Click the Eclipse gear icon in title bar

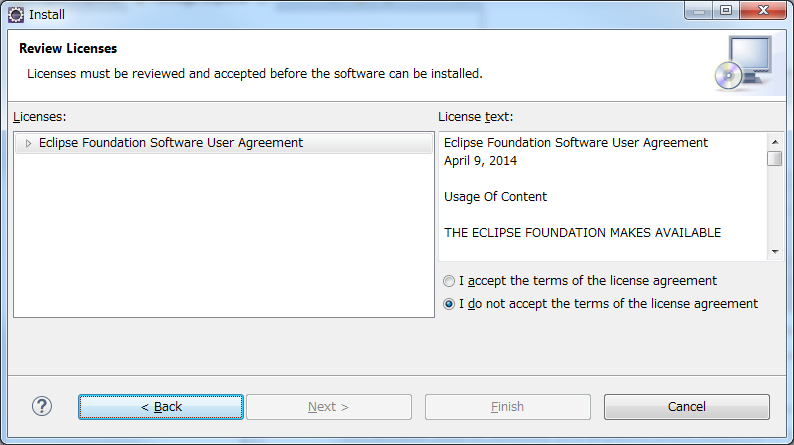tap(16, 15)
